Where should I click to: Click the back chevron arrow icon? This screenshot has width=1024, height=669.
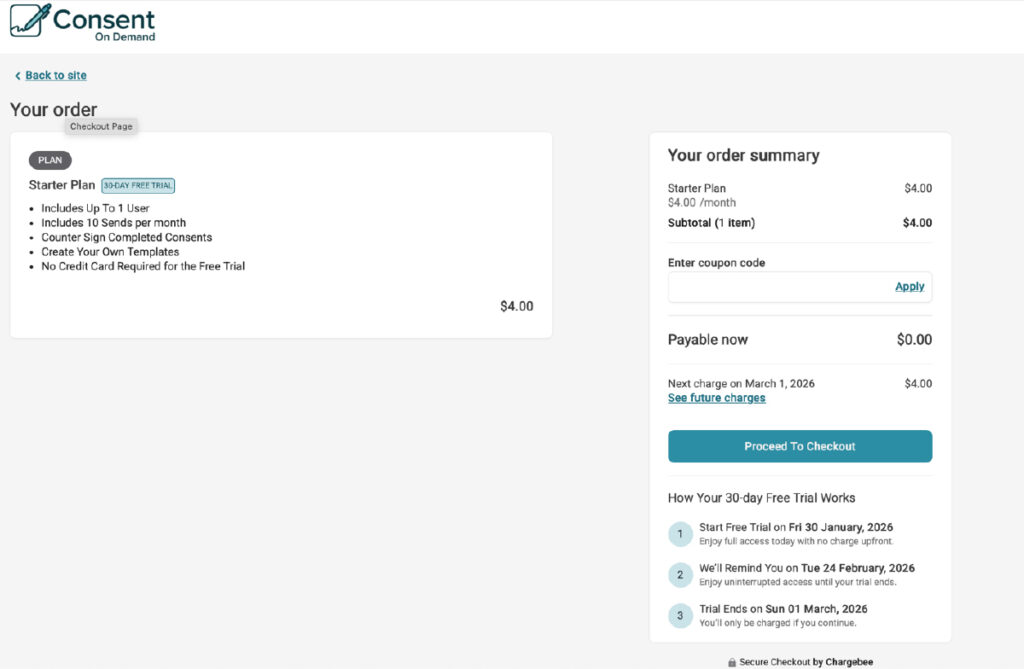point(17,76)
